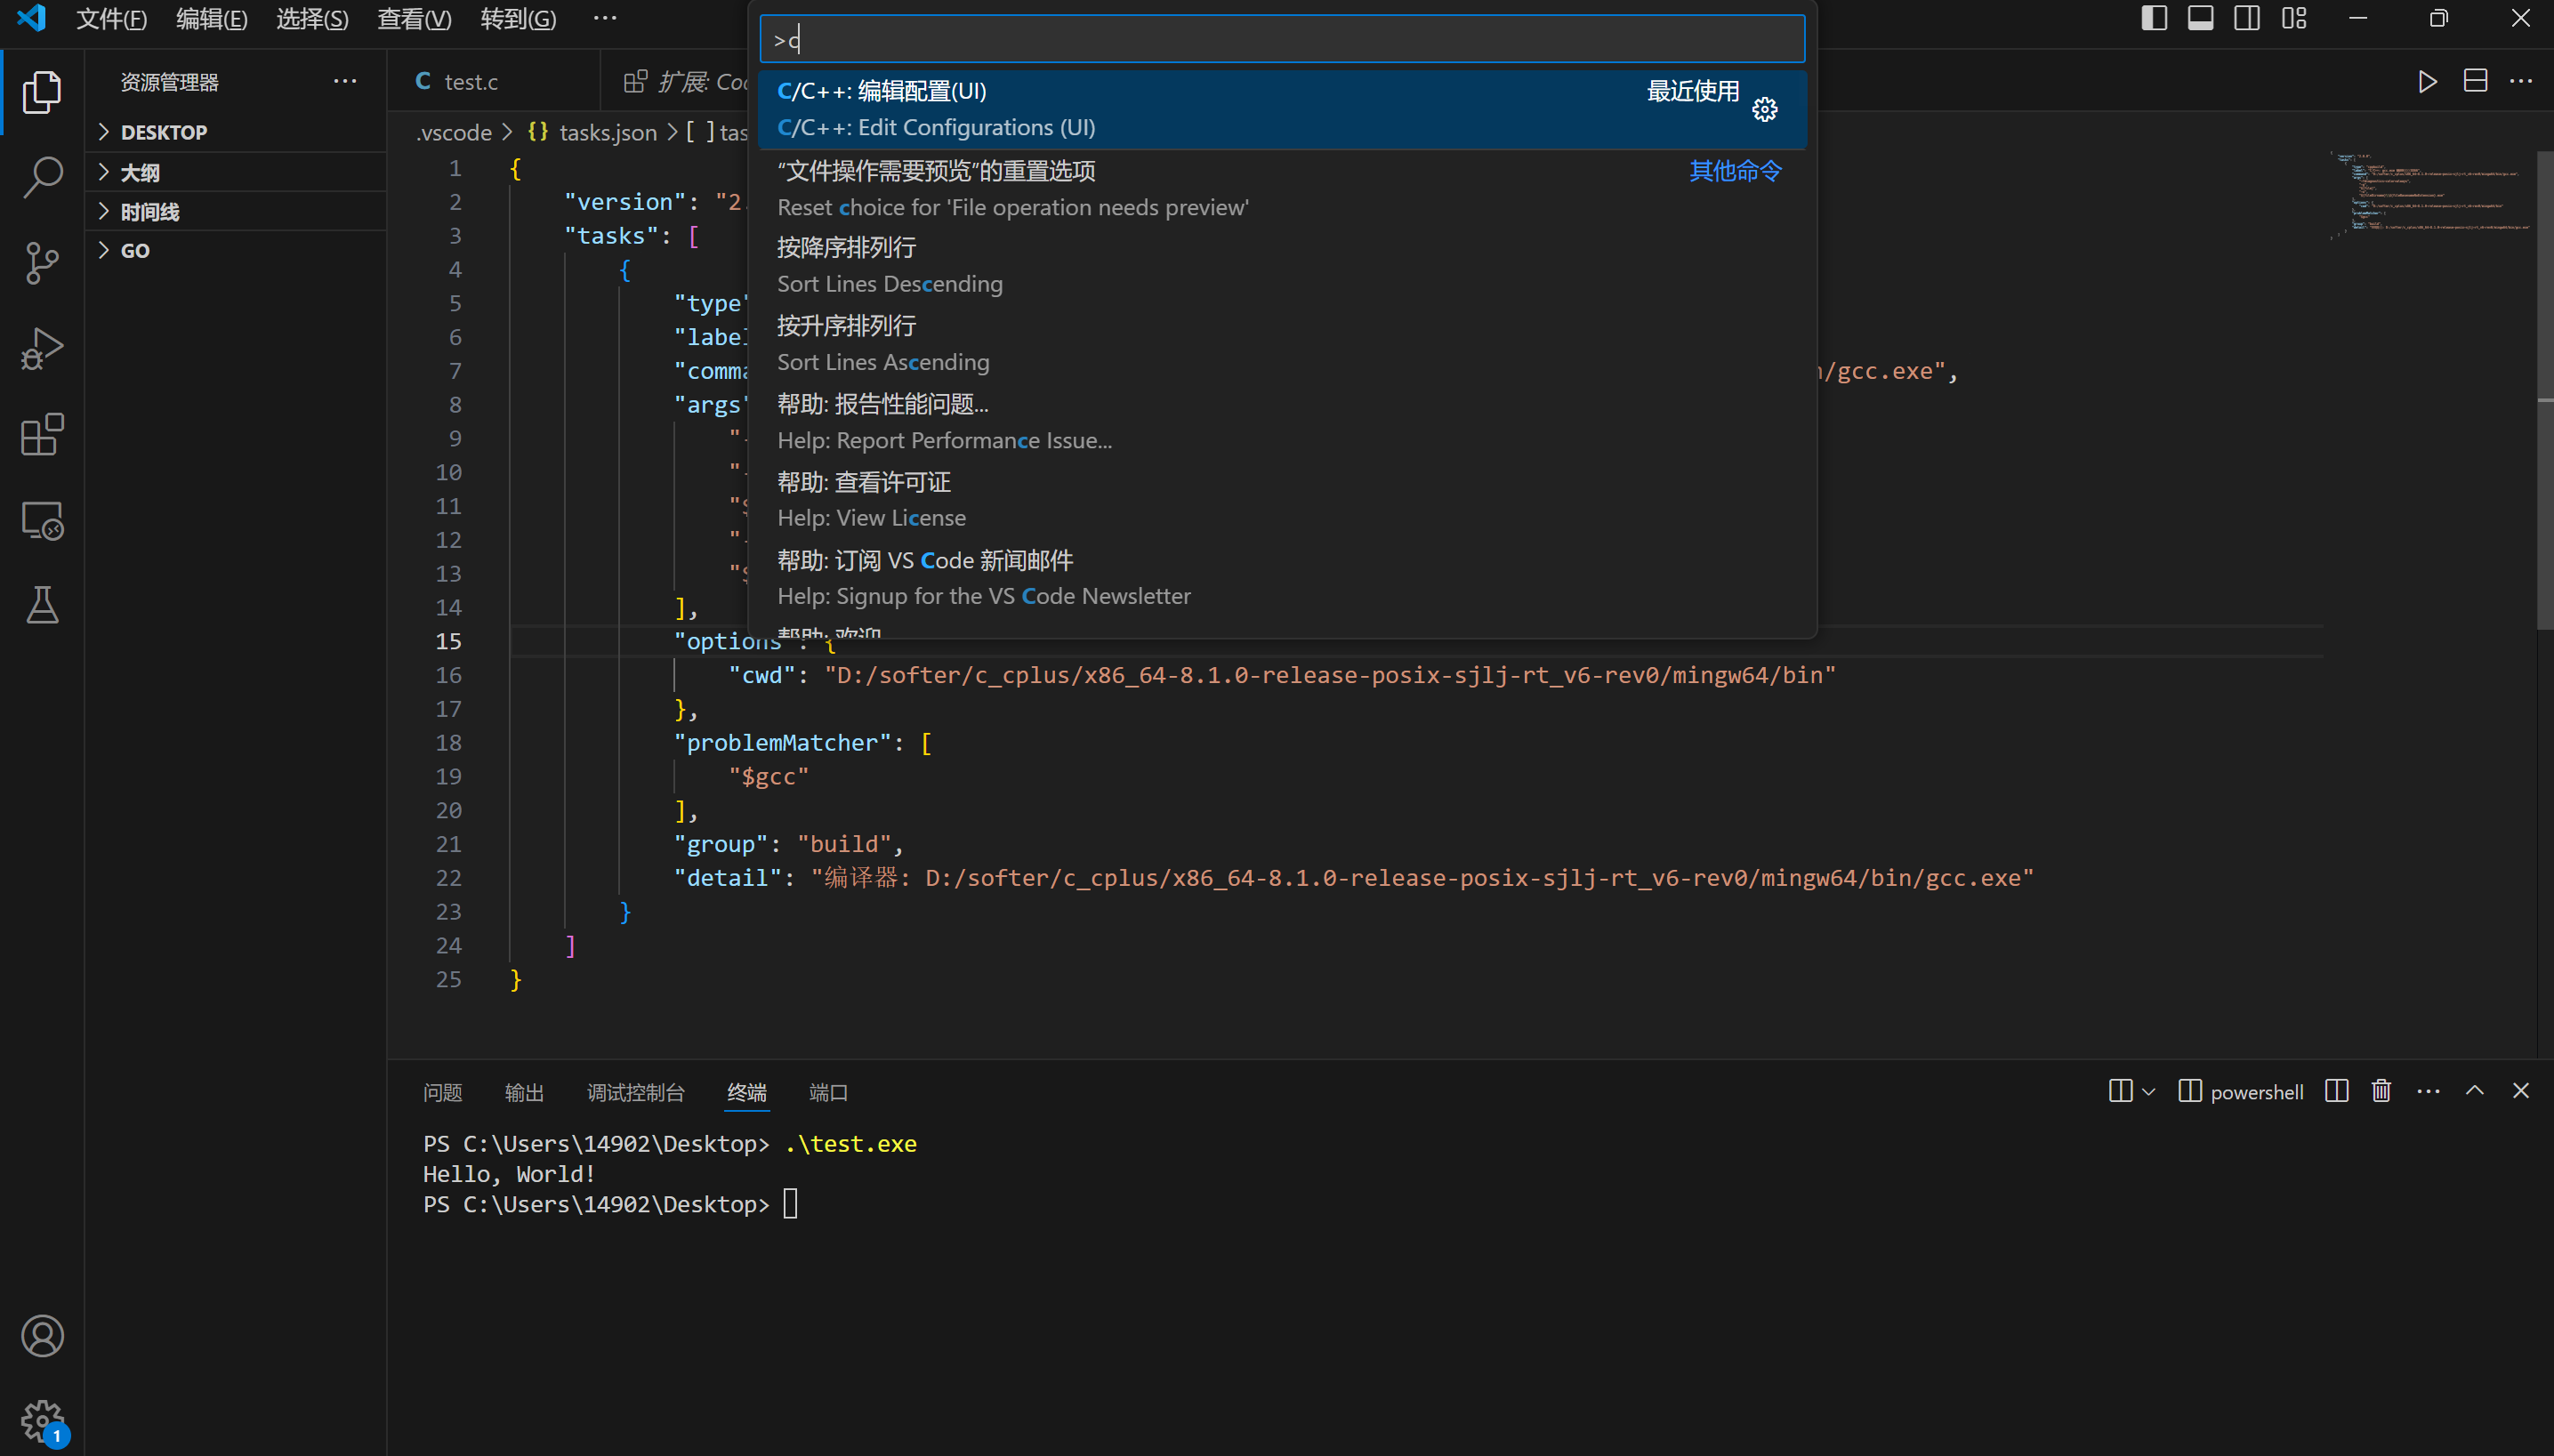
Task: Open the 选择(S) menu
Action: click(x=312, y=18)
